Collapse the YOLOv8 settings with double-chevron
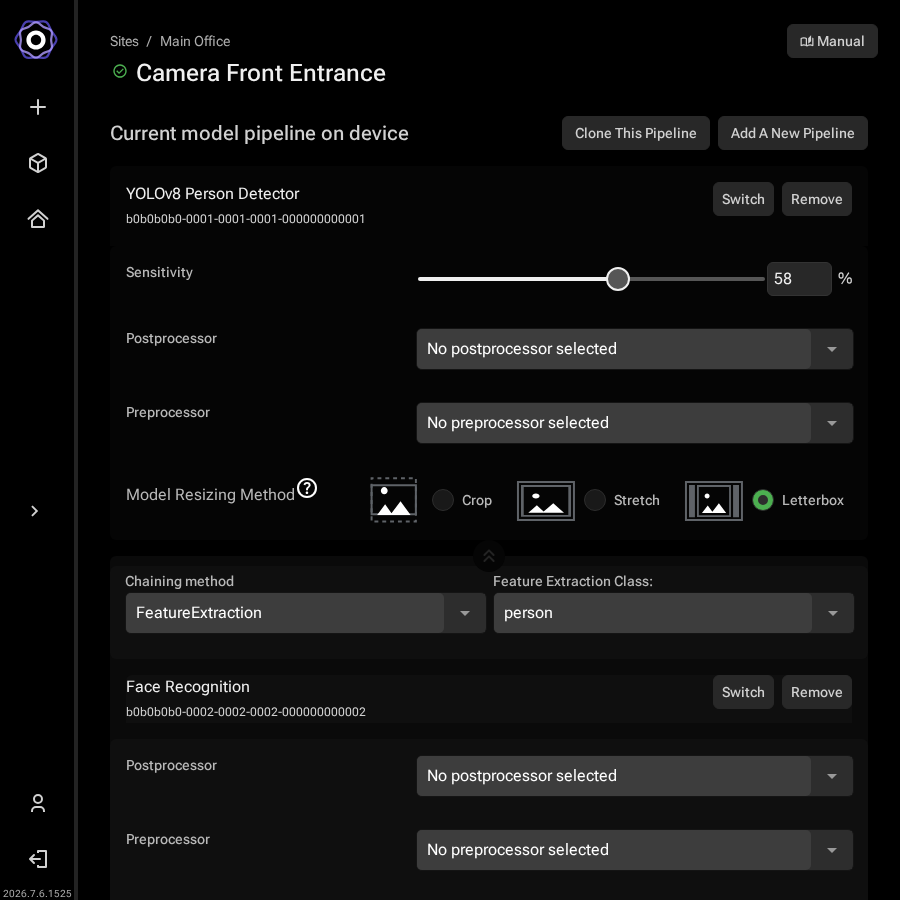The height and width of the screenshot is (900, 900). click(x=489, y=556)
